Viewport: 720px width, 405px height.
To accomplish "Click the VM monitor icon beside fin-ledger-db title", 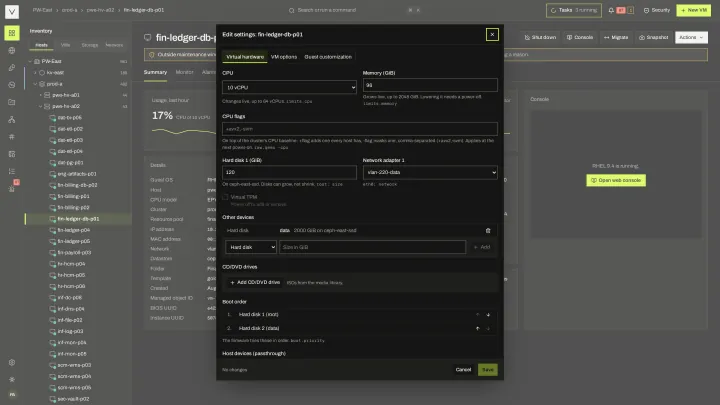I will pyautogui.click(x=147, y=37).
